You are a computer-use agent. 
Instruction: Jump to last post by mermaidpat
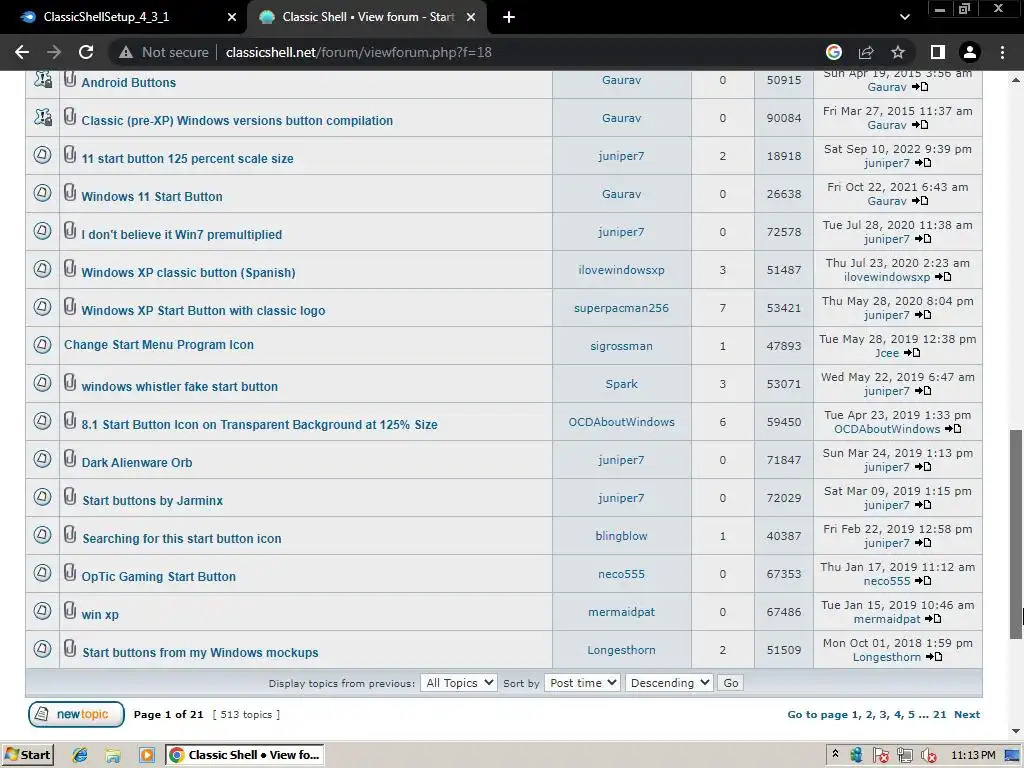pos(933,618)
